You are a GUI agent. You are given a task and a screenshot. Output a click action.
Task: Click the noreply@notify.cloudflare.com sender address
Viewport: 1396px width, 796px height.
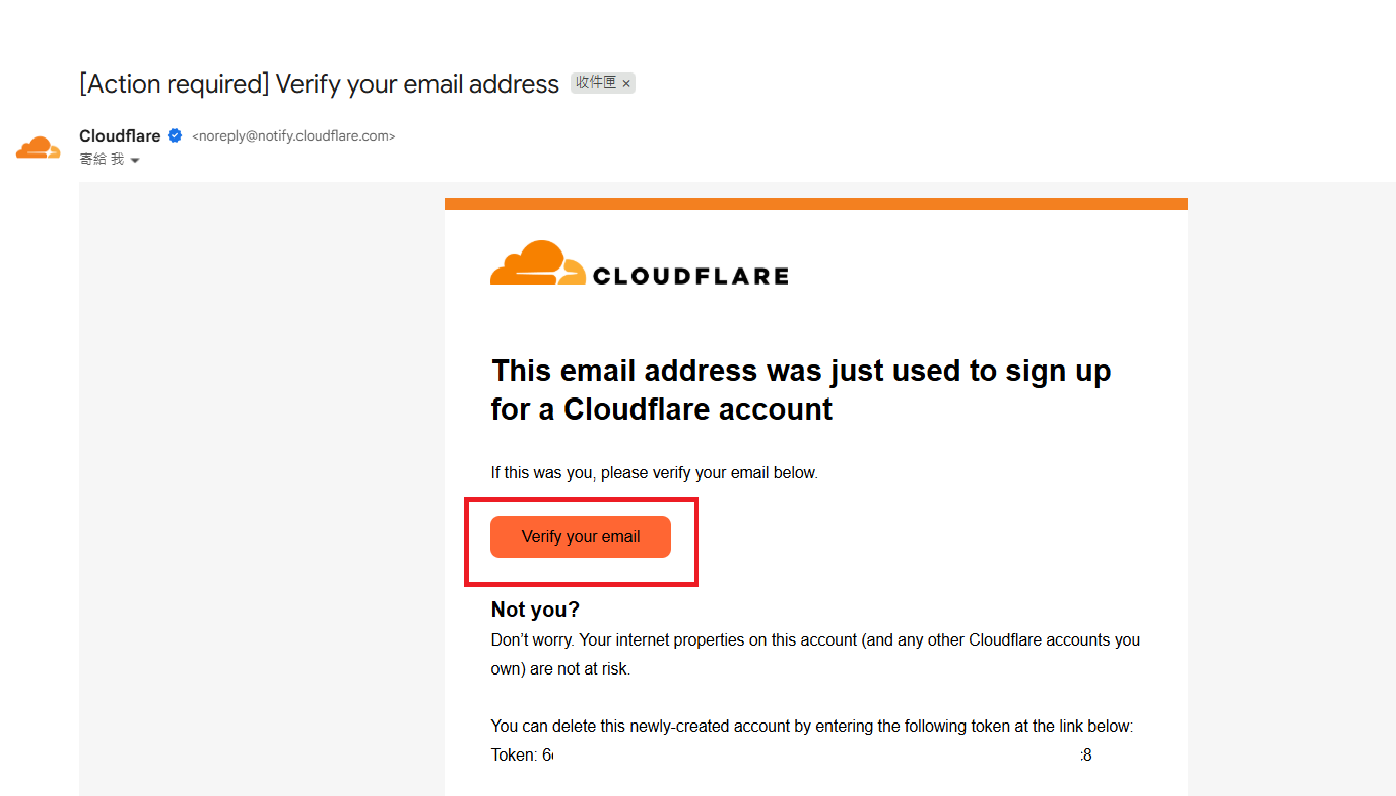tap(293, 137)
